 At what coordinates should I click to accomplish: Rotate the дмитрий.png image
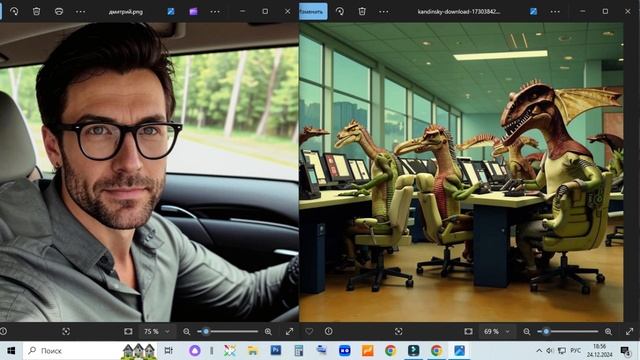14,11
